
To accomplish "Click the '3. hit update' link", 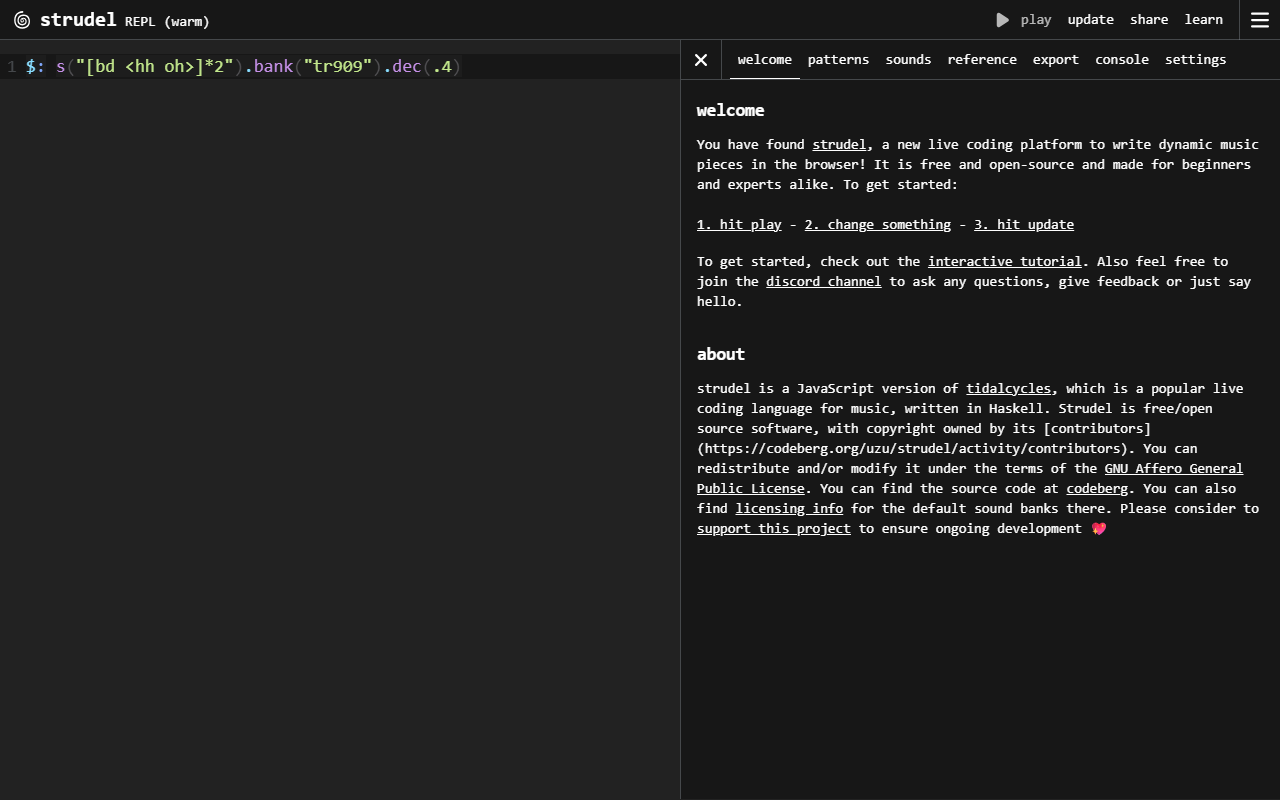I will (1024, 225).
